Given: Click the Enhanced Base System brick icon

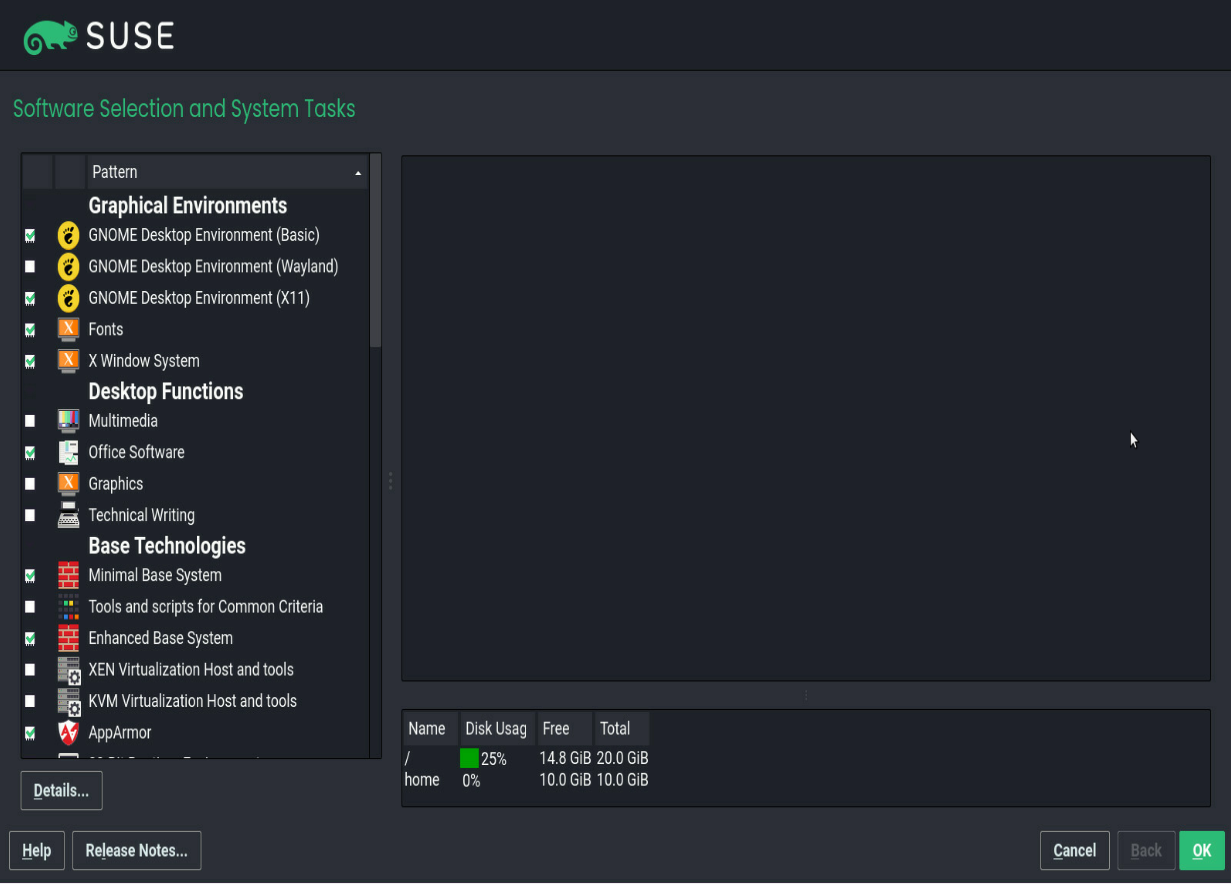Looking at the screenshot, I should (x=68, y=638).
